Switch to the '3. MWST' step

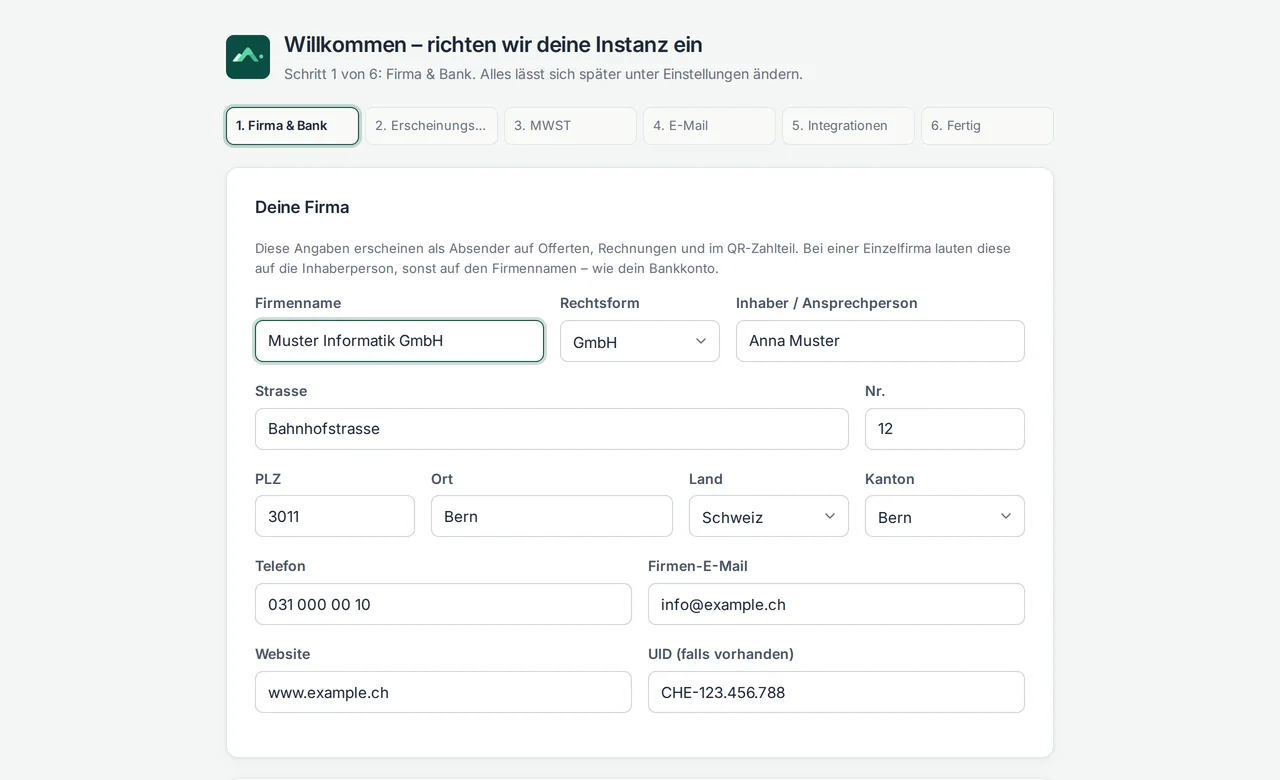point(570,126)
